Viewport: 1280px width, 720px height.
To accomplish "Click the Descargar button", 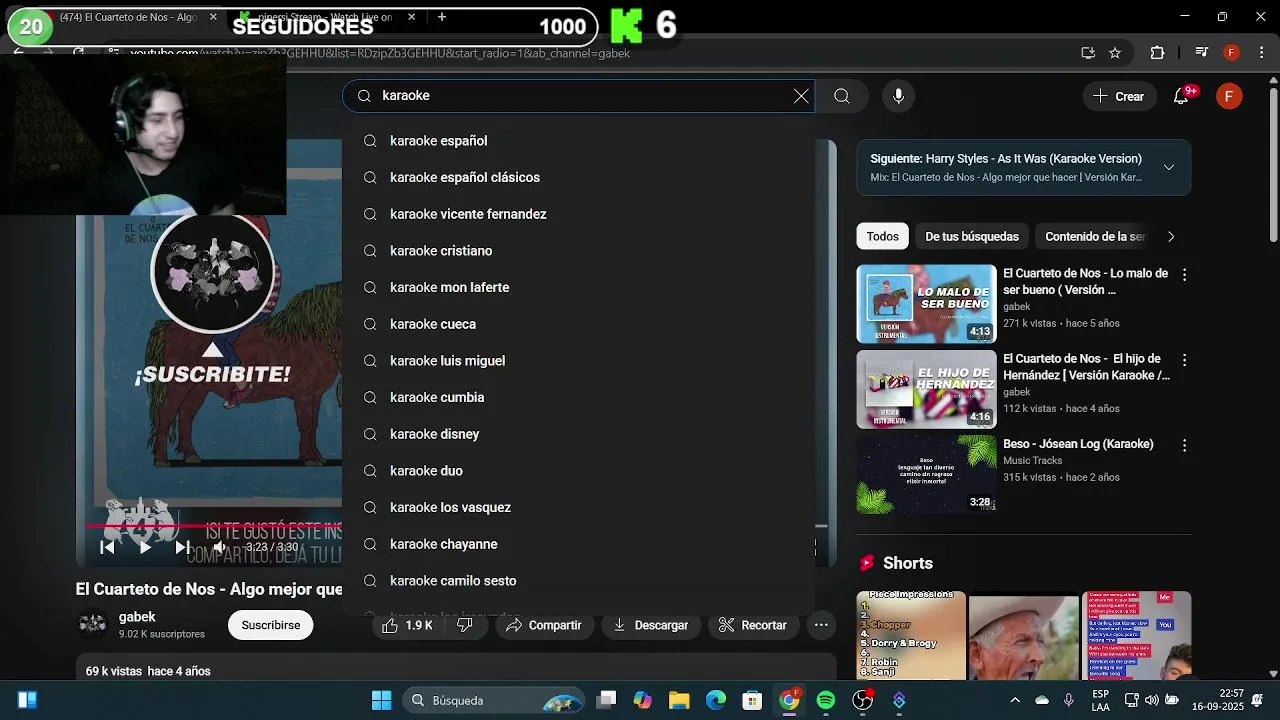I will (x=650, y=625).
